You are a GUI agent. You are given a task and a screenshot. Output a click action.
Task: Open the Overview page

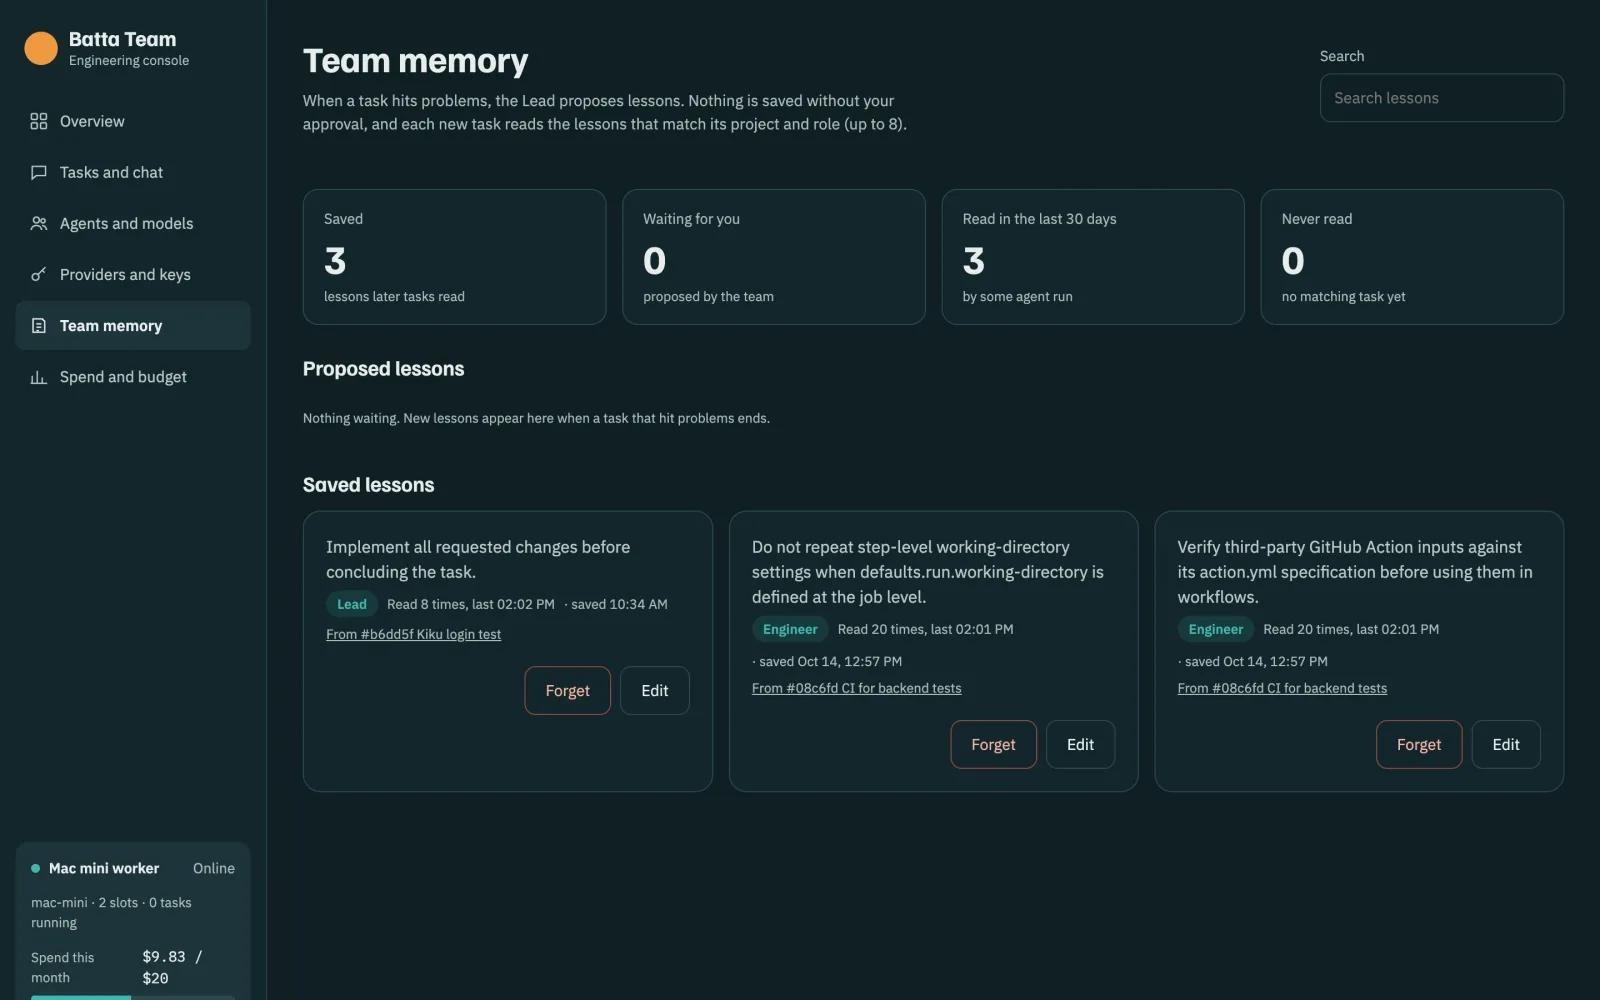[133, 121]
